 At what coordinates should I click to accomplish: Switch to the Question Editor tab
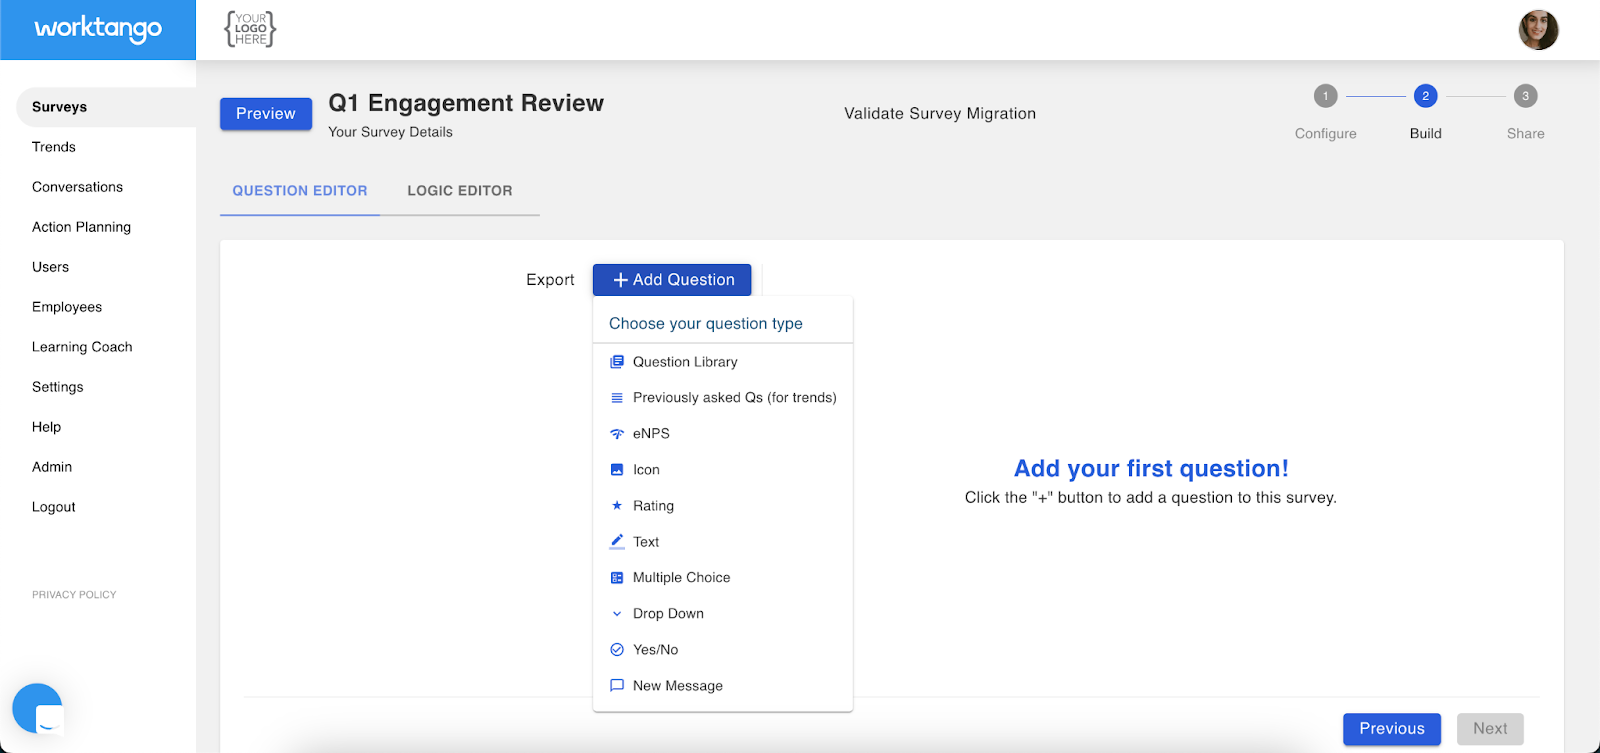click(x=300, y=191)
